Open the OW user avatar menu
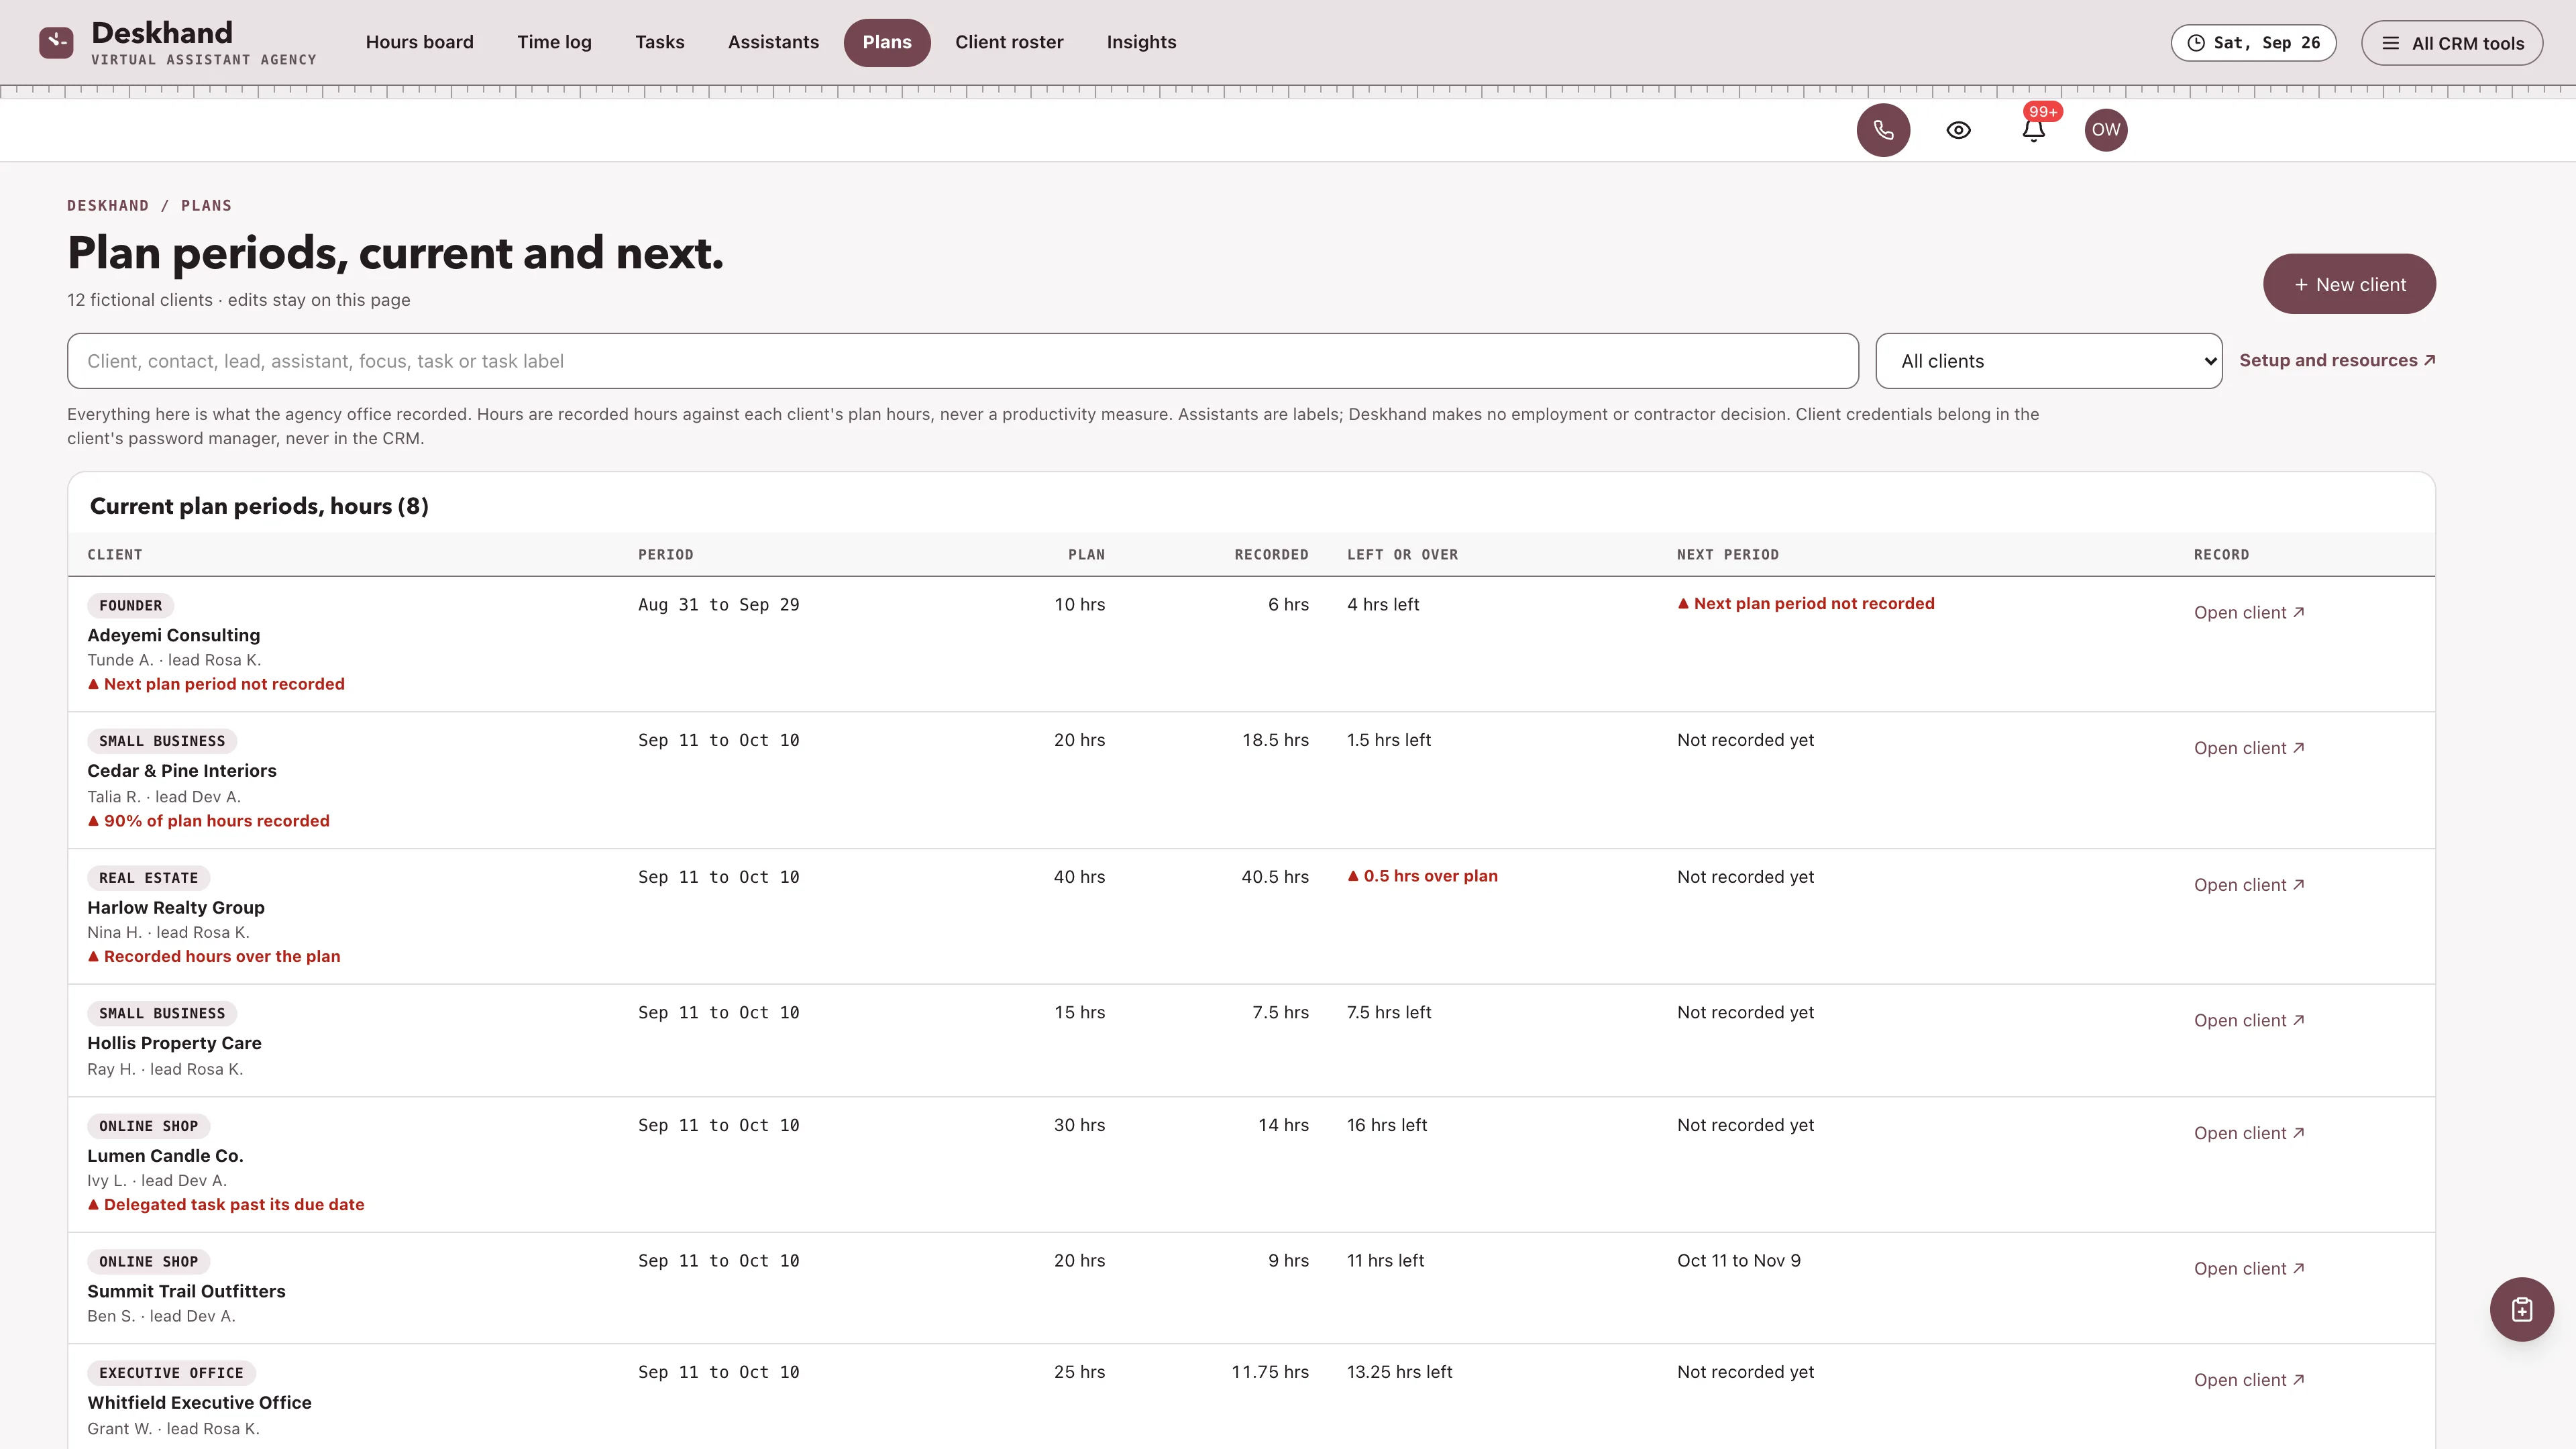2576x1449 pixels. pyautogui.click(x=2105, y=130)
